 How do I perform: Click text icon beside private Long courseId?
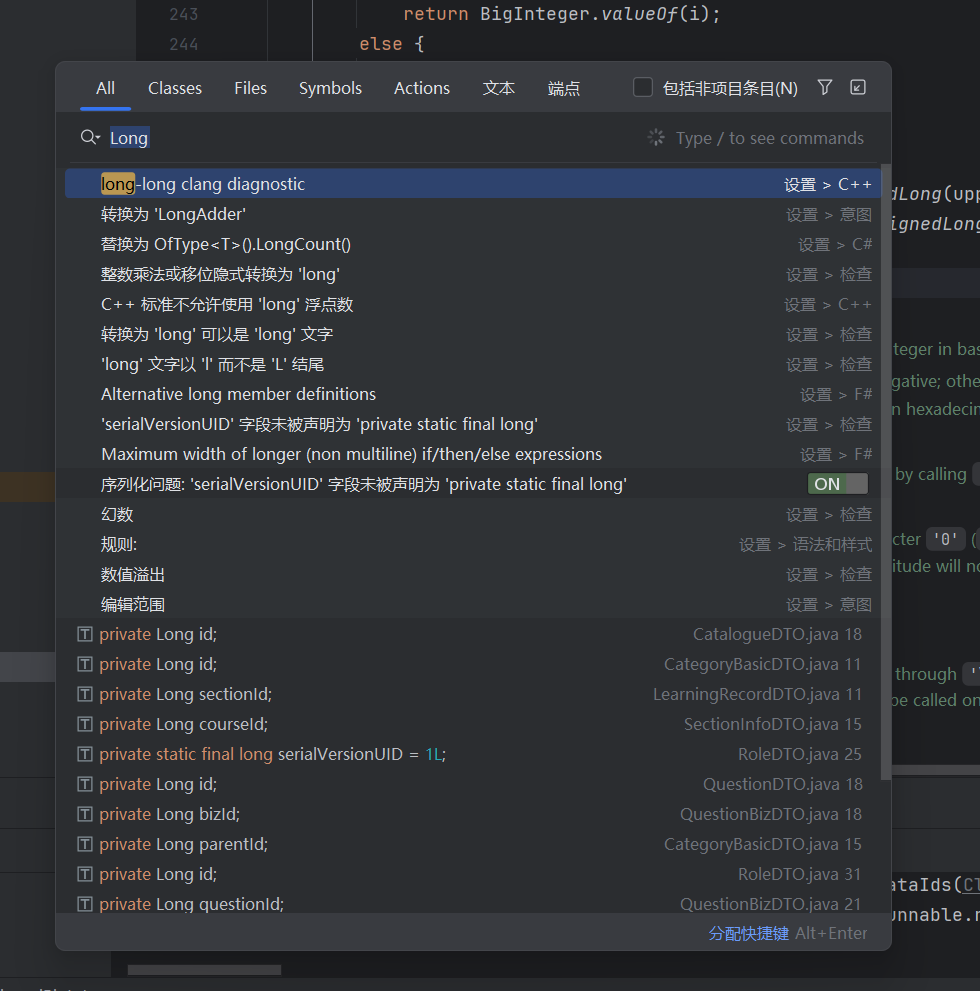85,724
